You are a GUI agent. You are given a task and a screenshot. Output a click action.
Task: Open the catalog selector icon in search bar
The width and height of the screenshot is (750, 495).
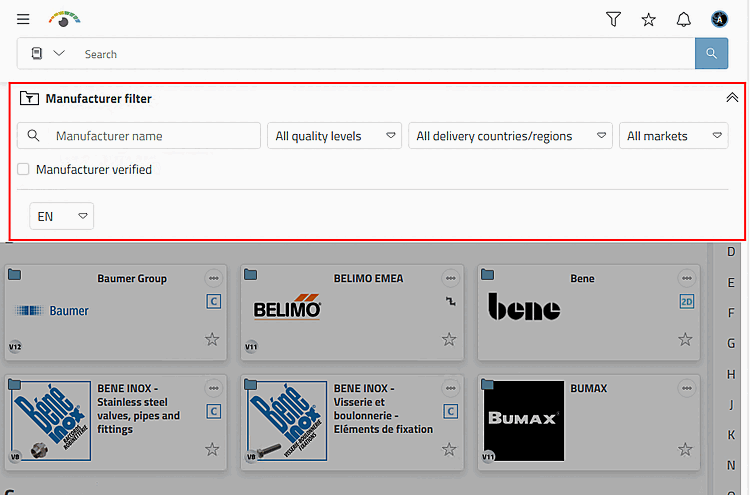(37, 53)
